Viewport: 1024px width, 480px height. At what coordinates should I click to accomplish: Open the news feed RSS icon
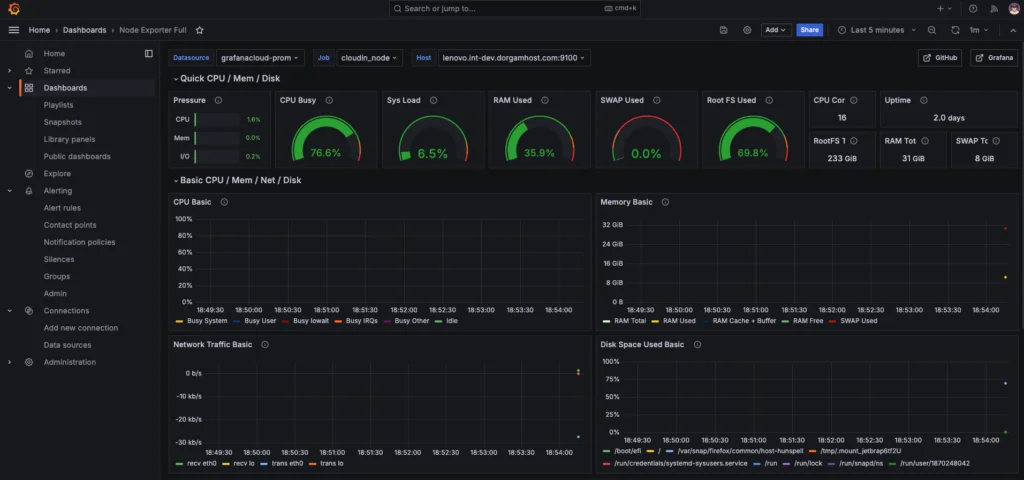point(993,9)
